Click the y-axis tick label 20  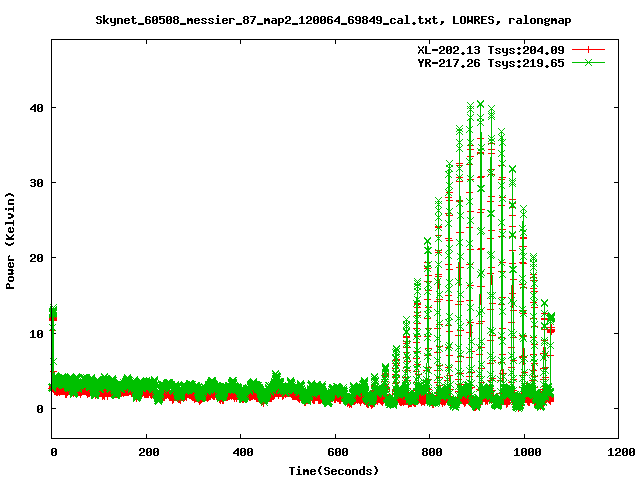[x=36, y=258]
